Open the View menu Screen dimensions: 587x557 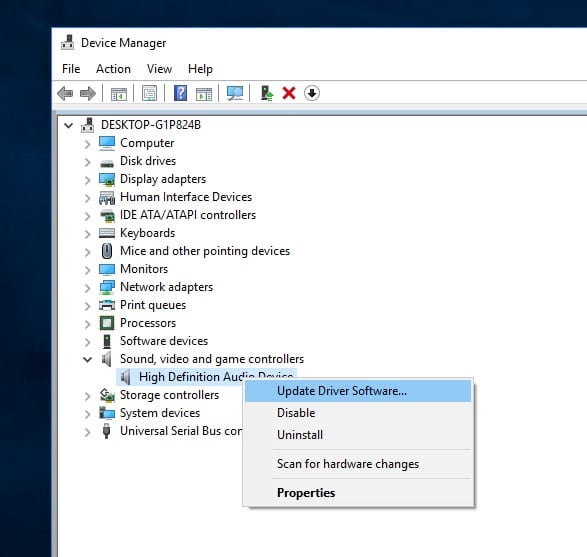pyautogui.click(x=159, y=69)
